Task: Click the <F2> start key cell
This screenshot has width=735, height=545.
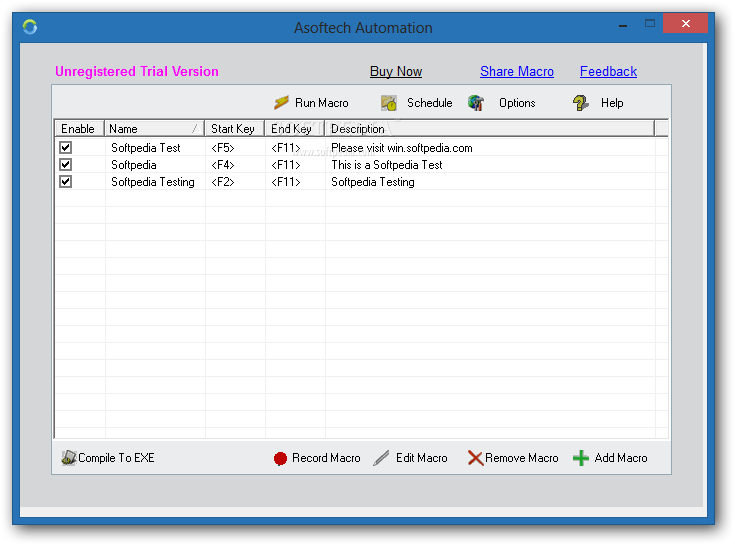Action: (222, 182)
